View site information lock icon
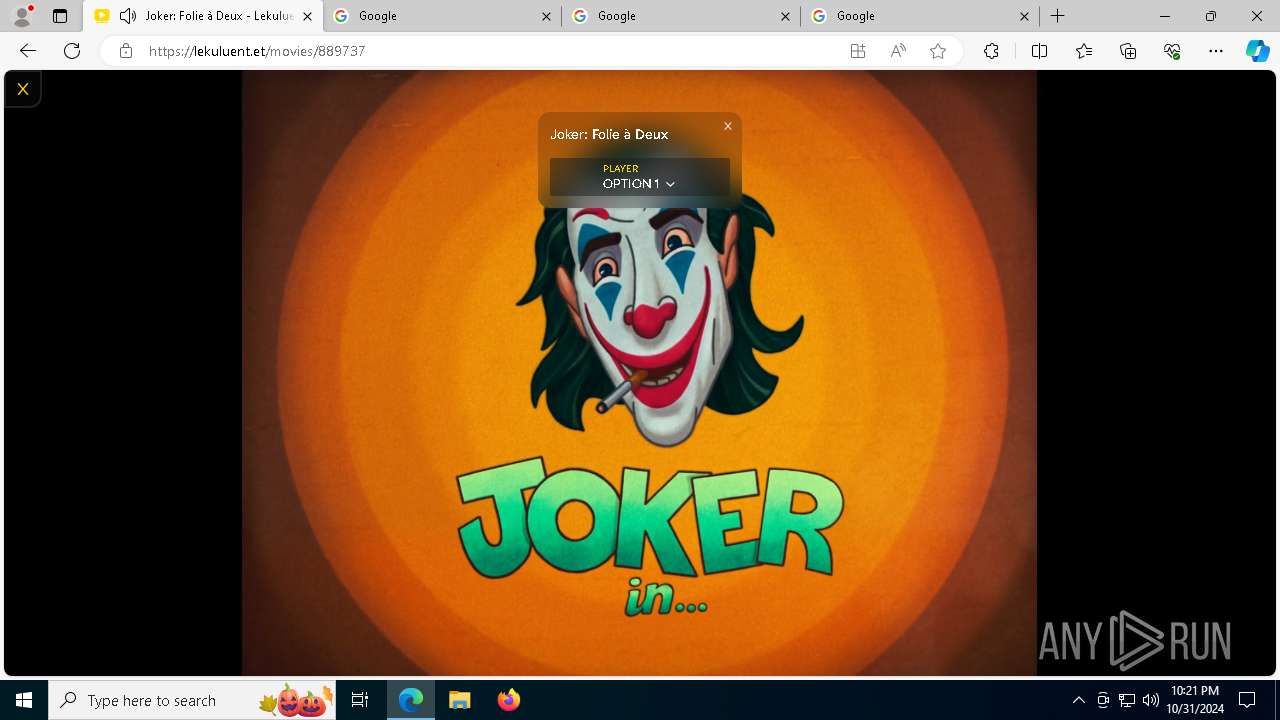 (126, 51)
